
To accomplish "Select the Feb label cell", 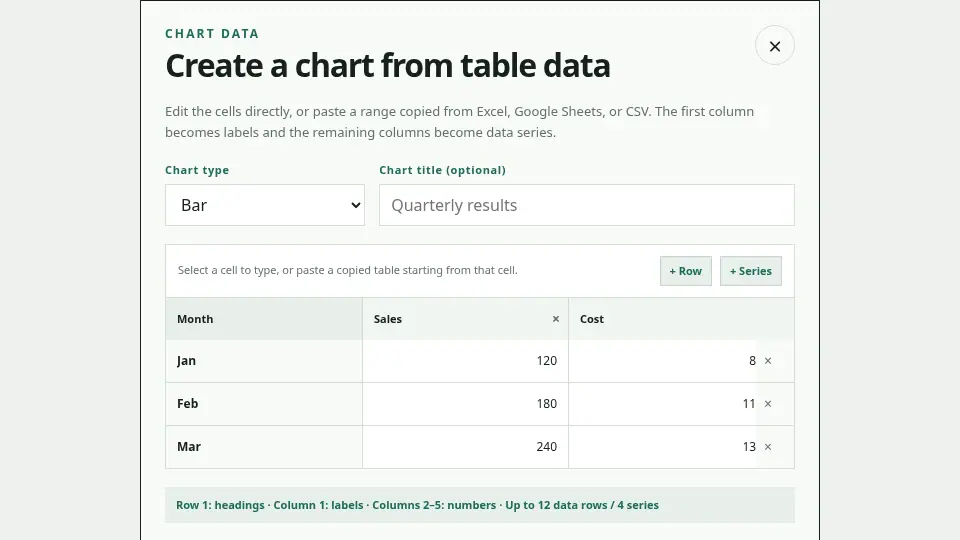I will click(x=264, y=404).
